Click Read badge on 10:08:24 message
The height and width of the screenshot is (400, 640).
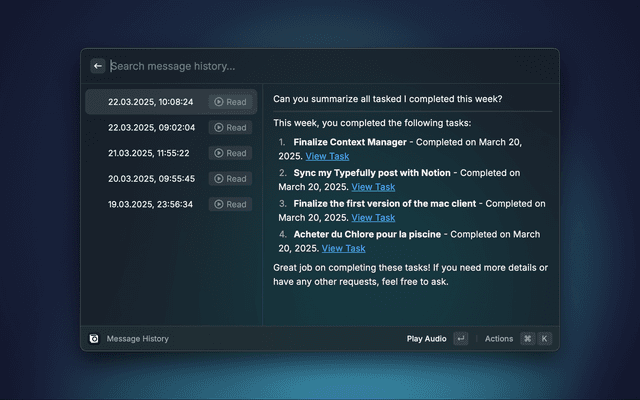230,102
